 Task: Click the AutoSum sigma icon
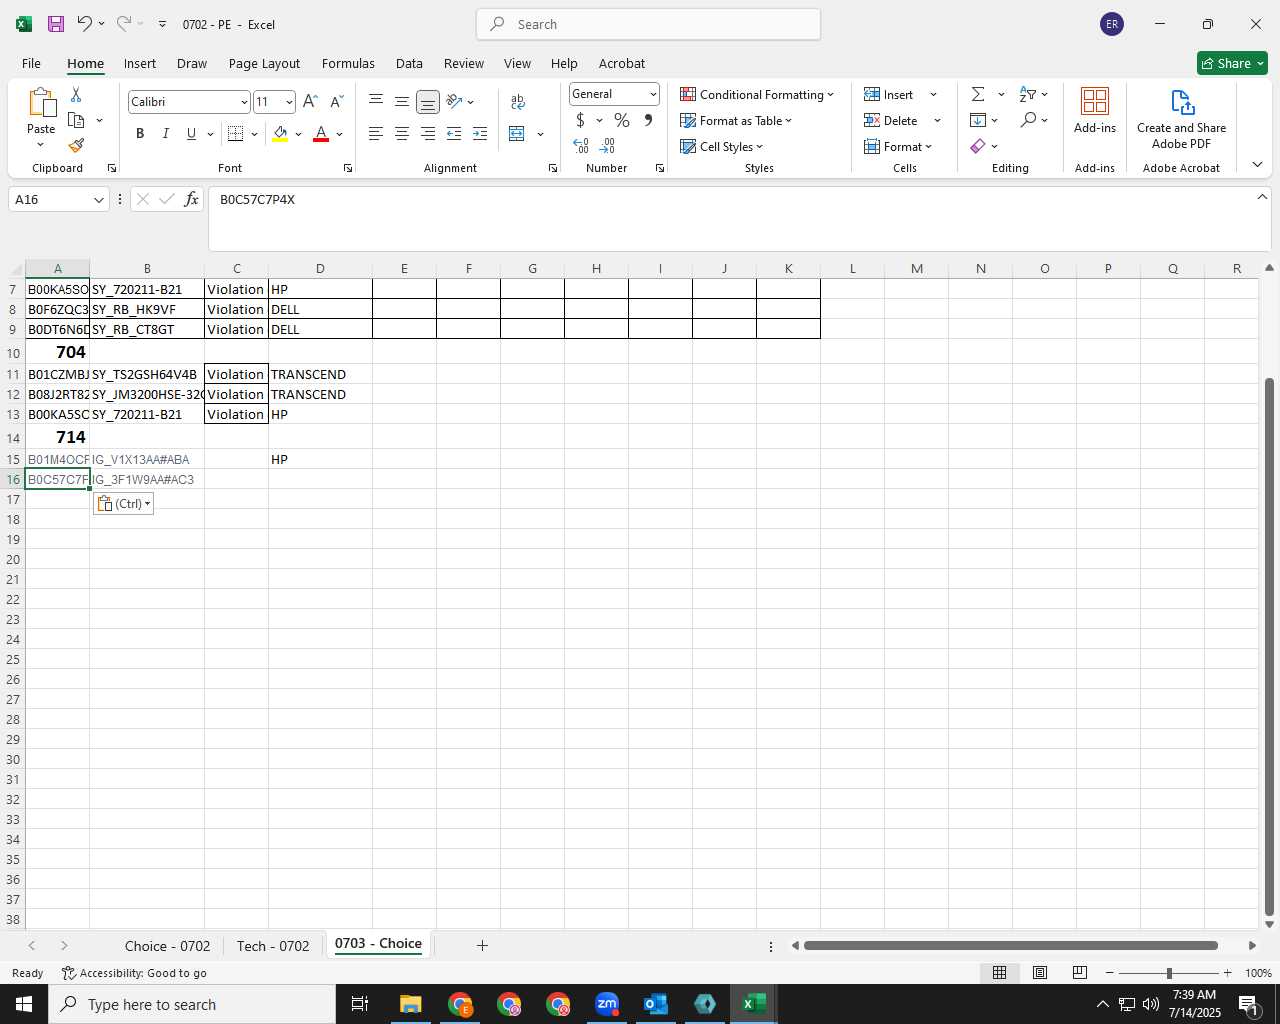coord(978,94)
